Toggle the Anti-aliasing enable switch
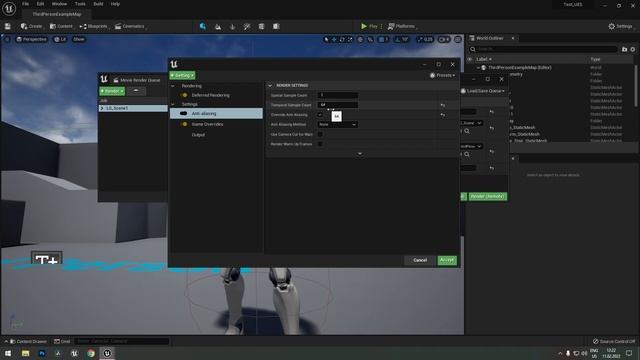This screenshot has height=360, width=640. (184, 113)
